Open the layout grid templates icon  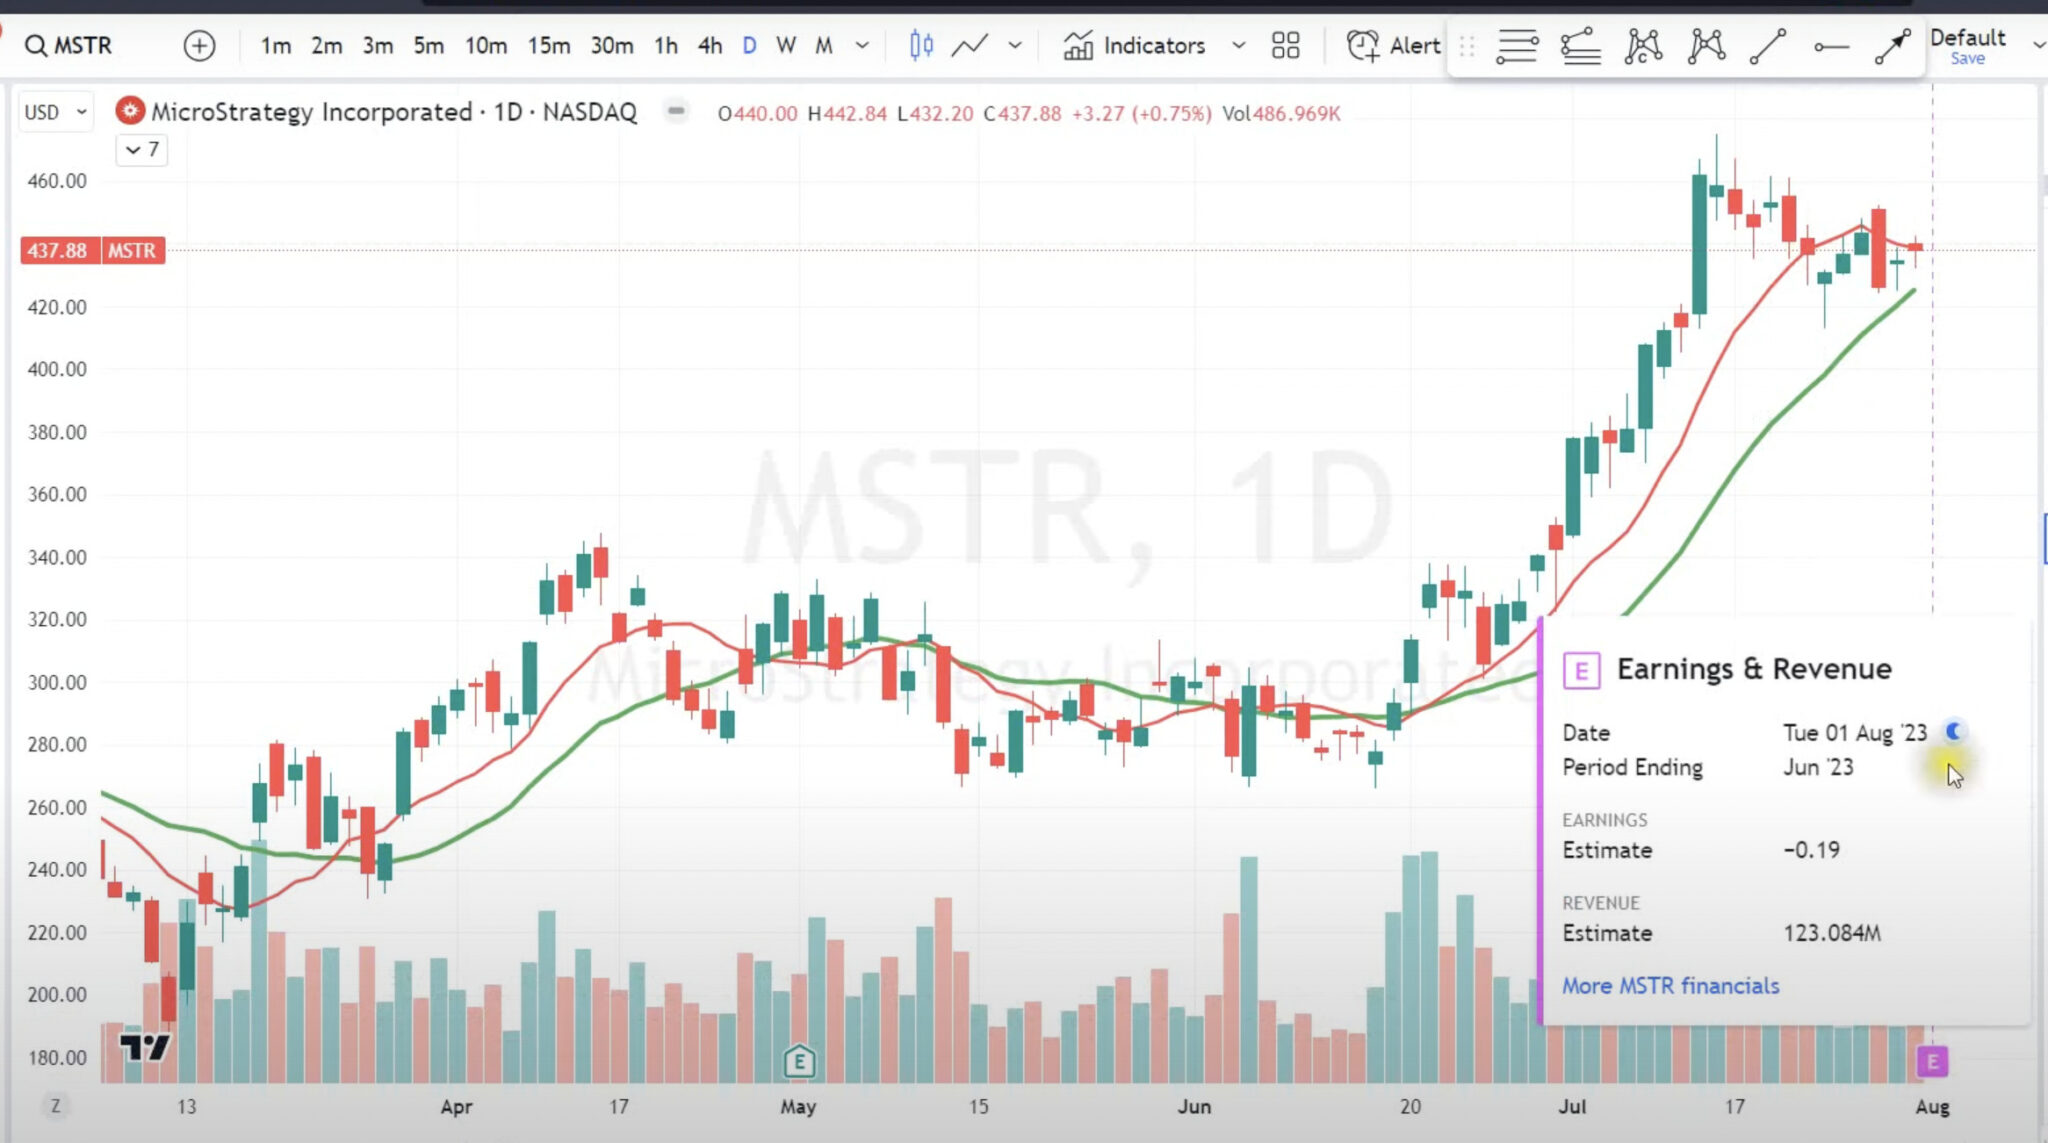click(1285, 45)
